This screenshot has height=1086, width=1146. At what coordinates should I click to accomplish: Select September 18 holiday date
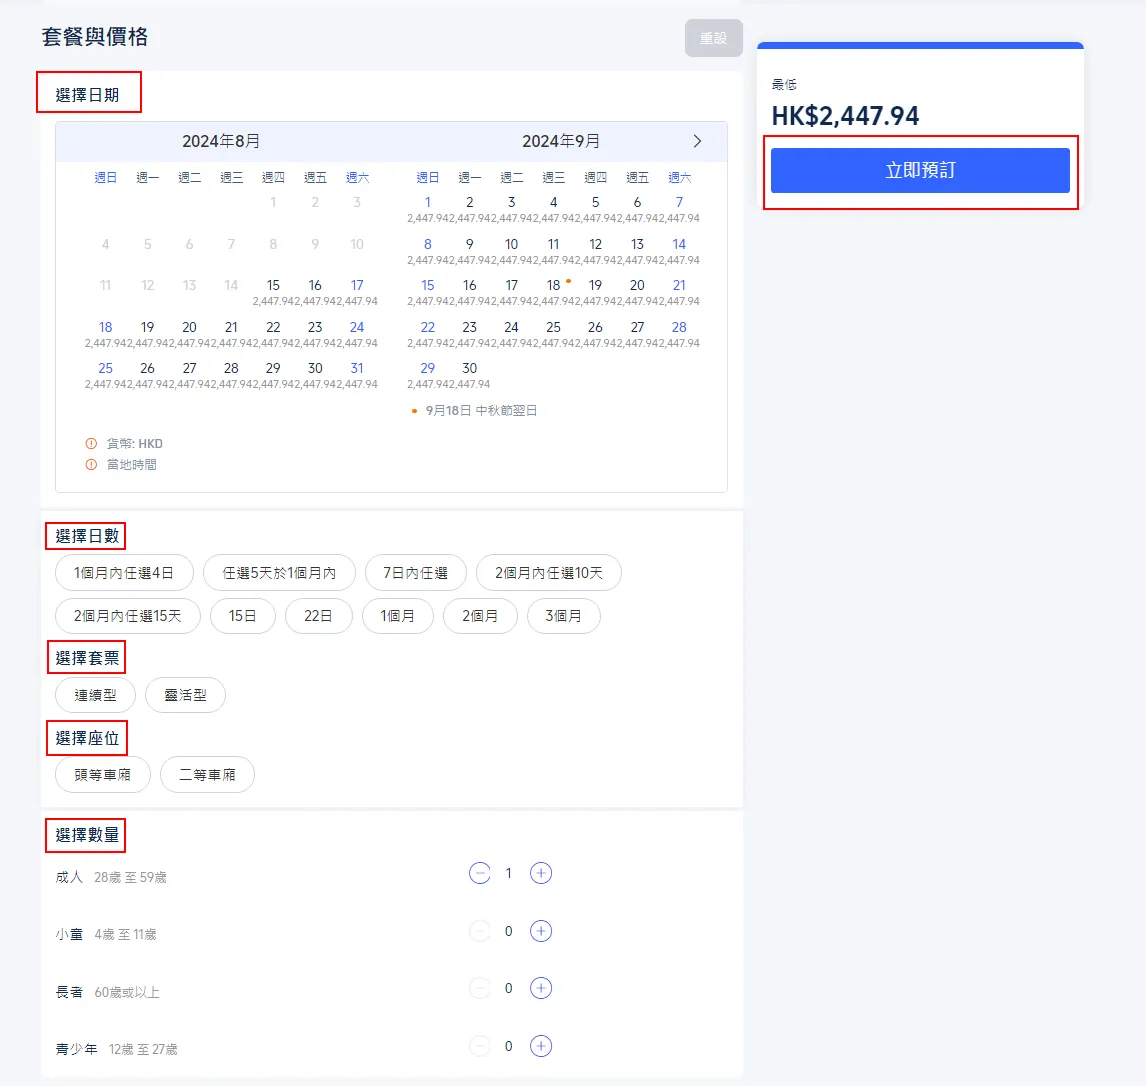[553, 292]
